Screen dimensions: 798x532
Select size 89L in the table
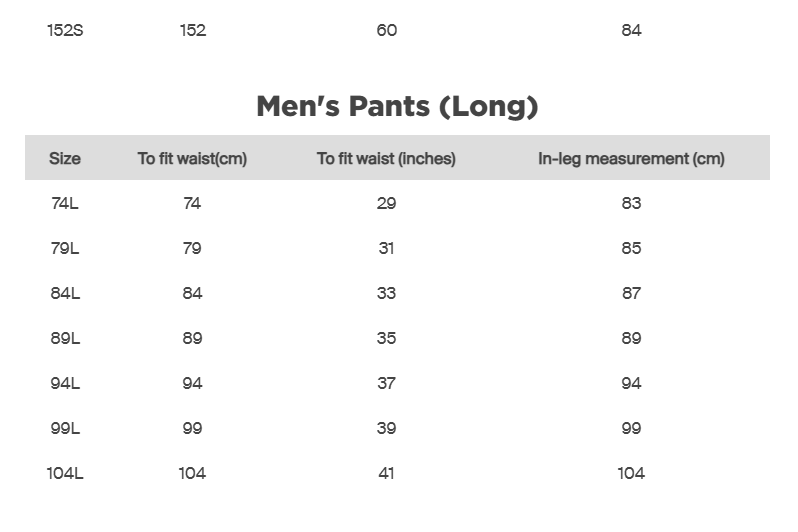click(x=65, y=338)
